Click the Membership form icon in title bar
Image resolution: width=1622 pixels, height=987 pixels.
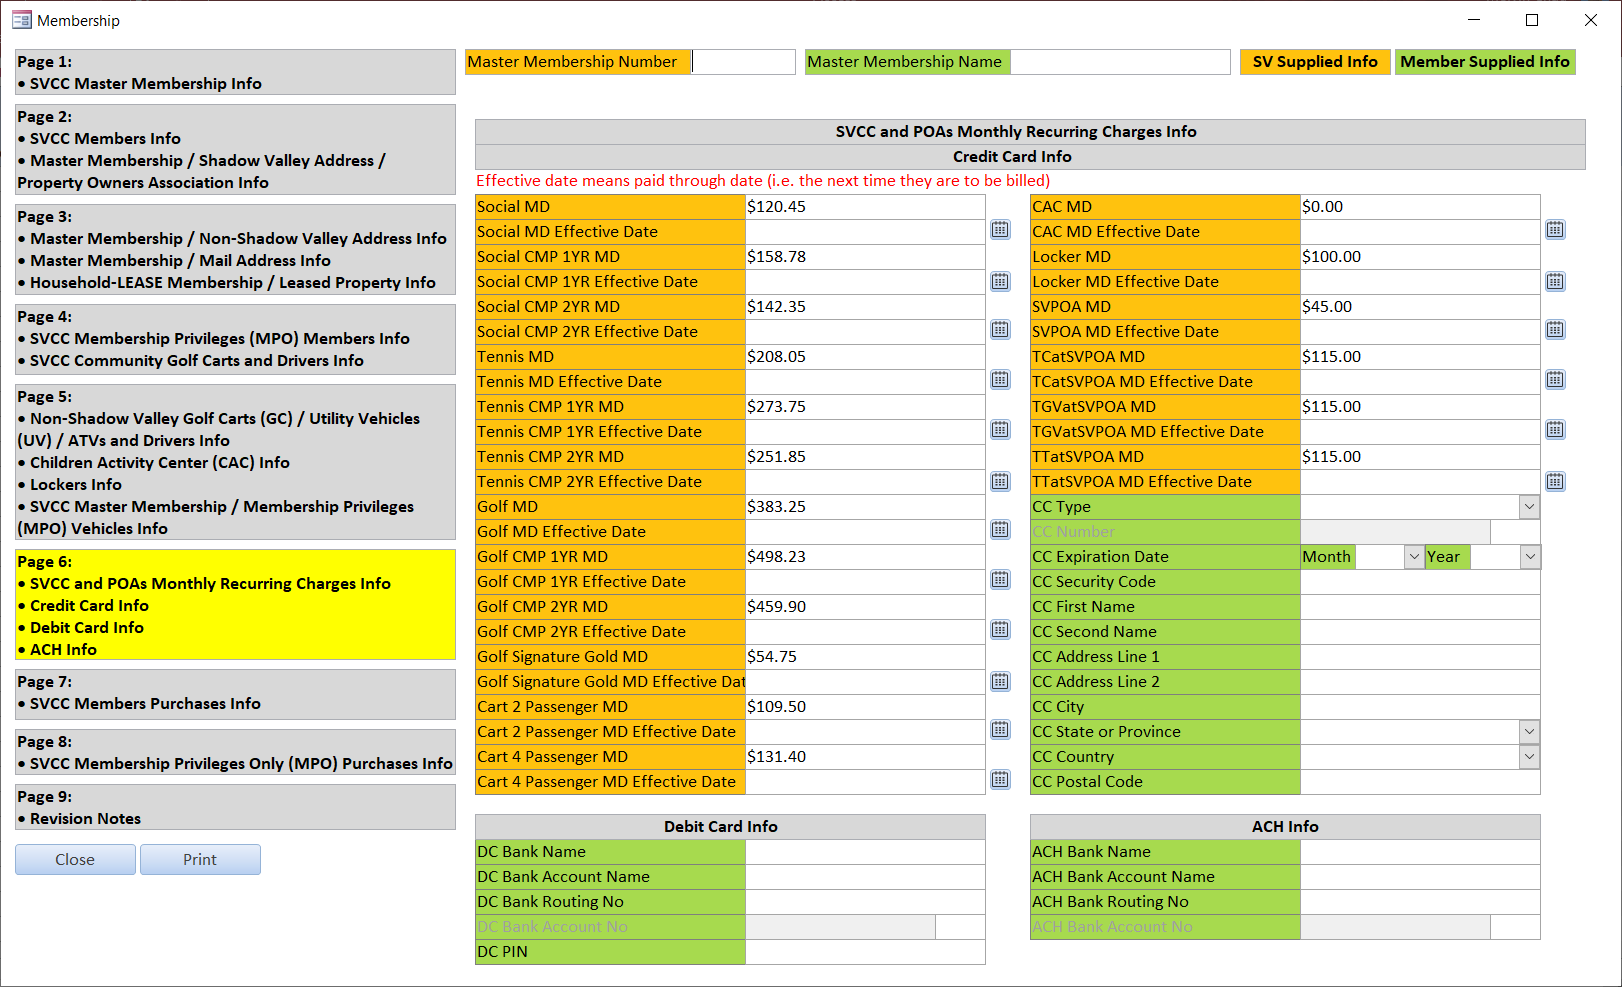pos(21,20)
